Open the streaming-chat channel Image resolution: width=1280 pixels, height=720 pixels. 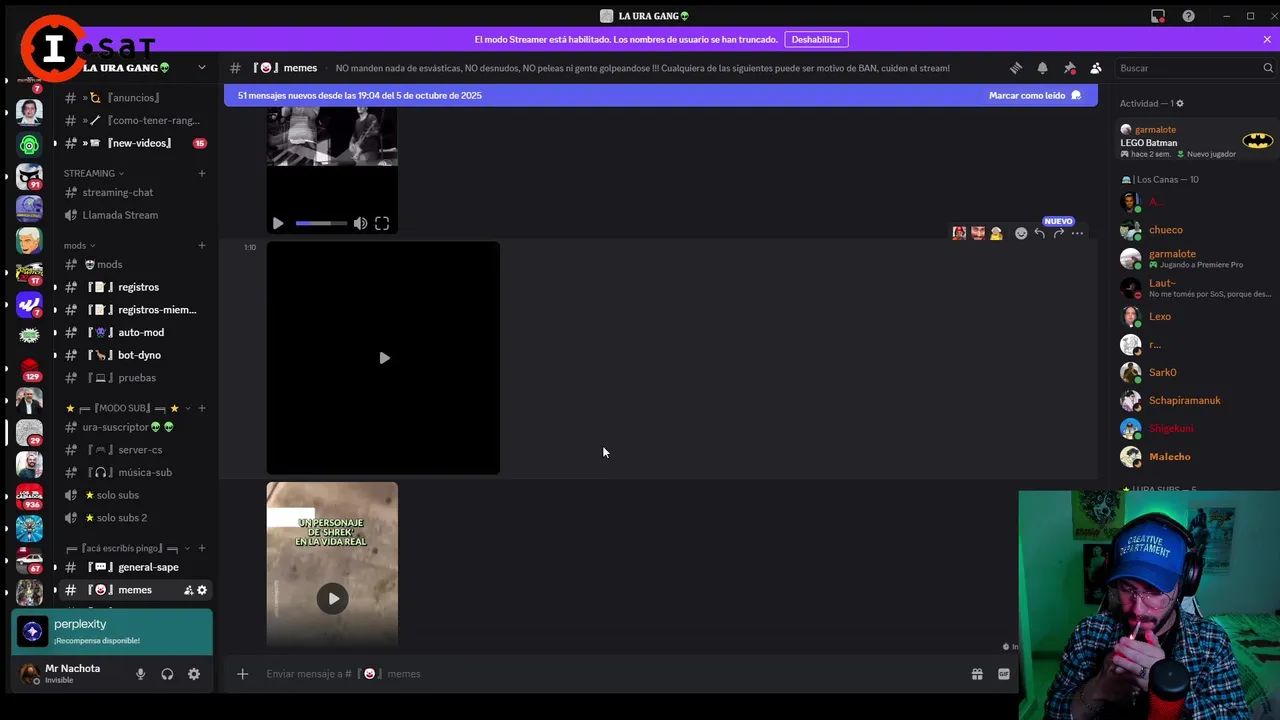[x=135, y=192]
